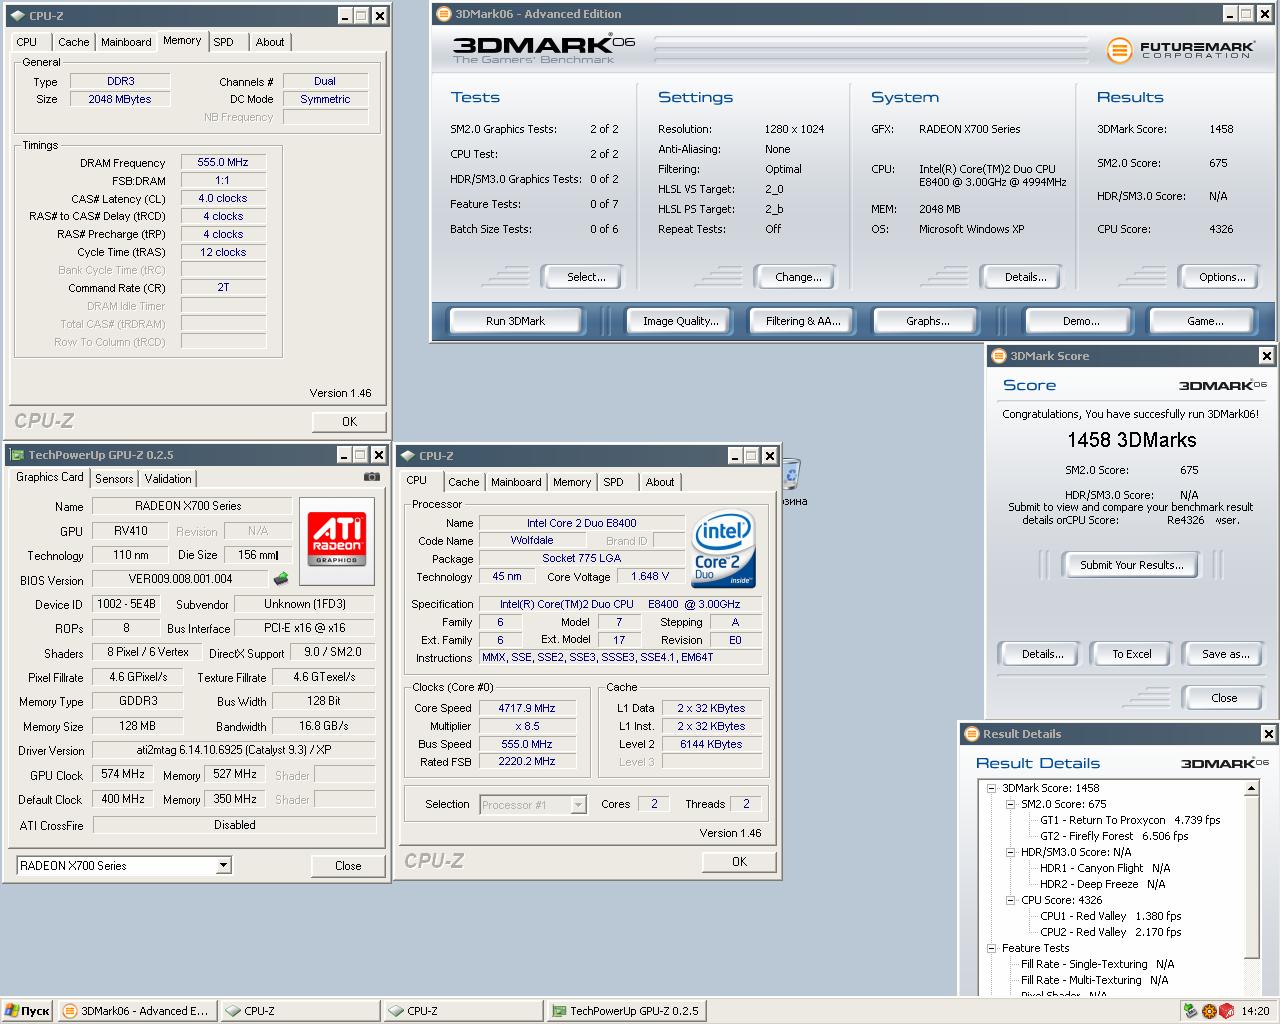Collapse the SM2.0 Score 675 node
Screen dimensions: 1280x1024
[x=1011, y=804]
